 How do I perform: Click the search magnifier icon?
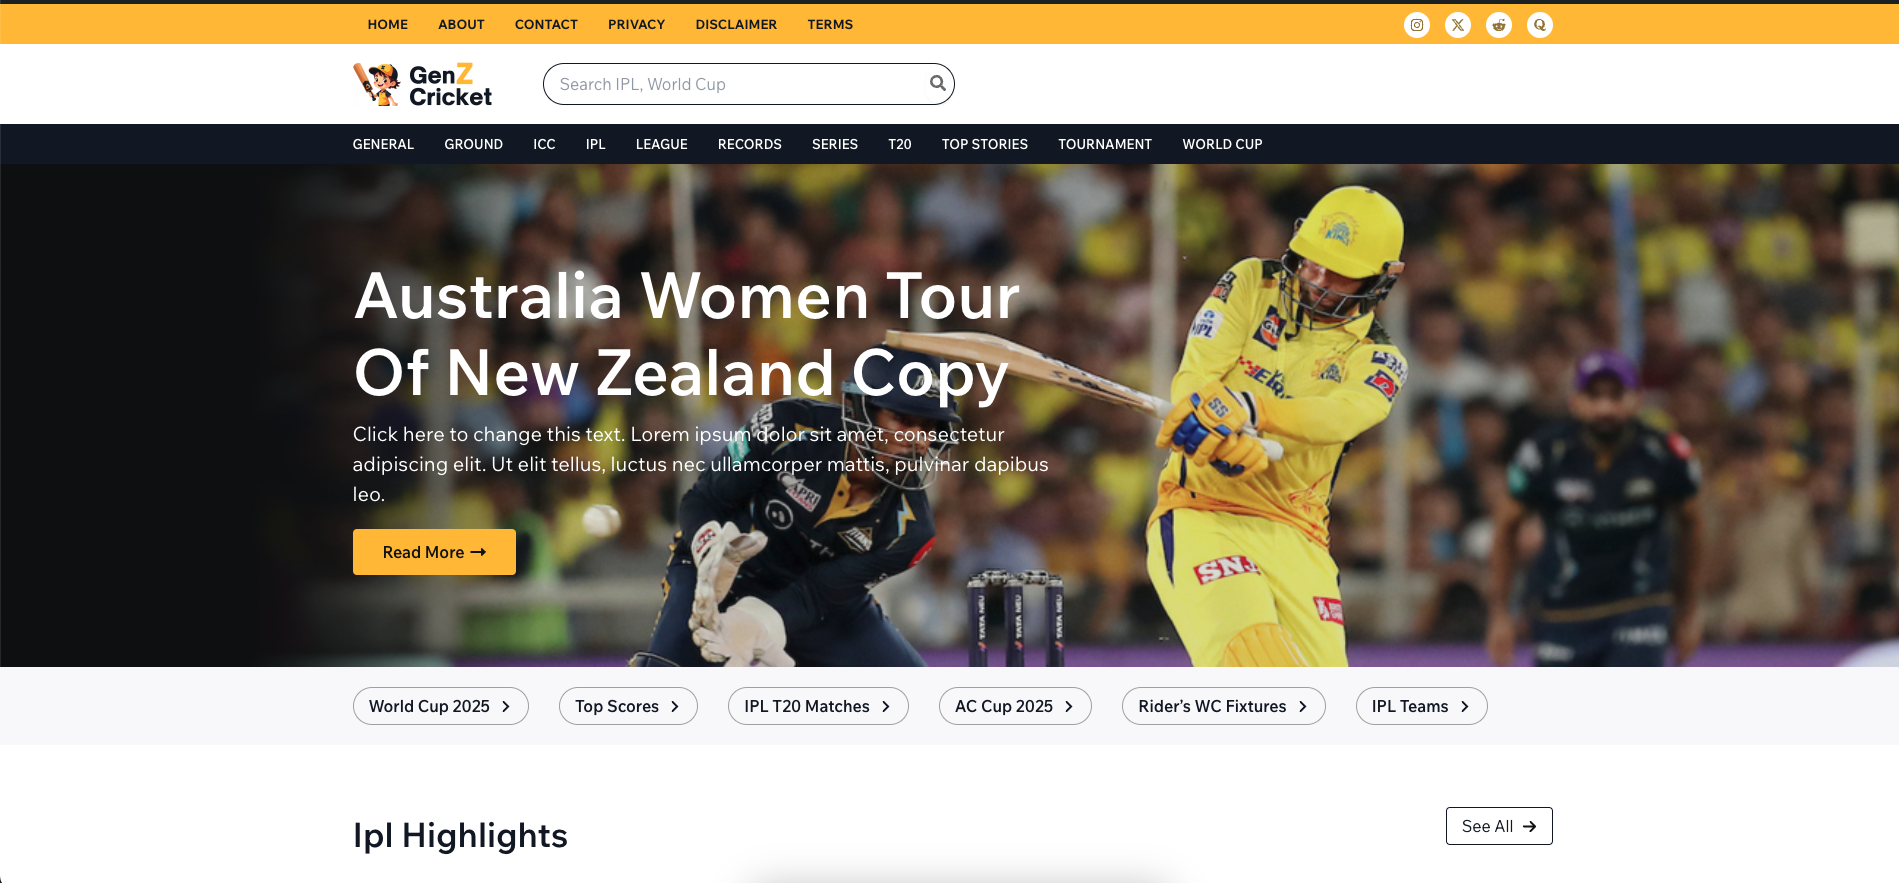tap(937, 84)
